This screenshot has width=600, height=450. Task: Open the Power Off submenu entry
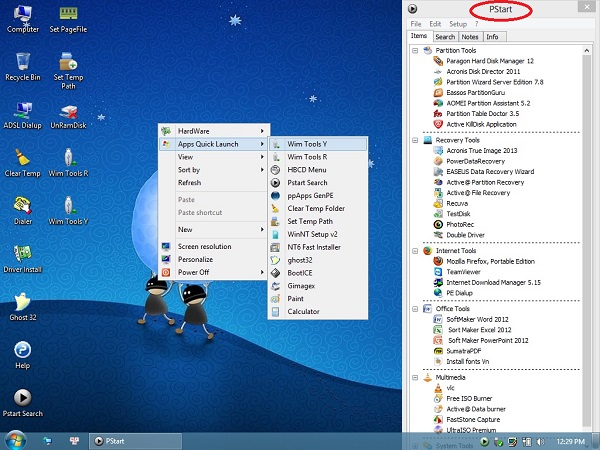click(x=214, y=272)
